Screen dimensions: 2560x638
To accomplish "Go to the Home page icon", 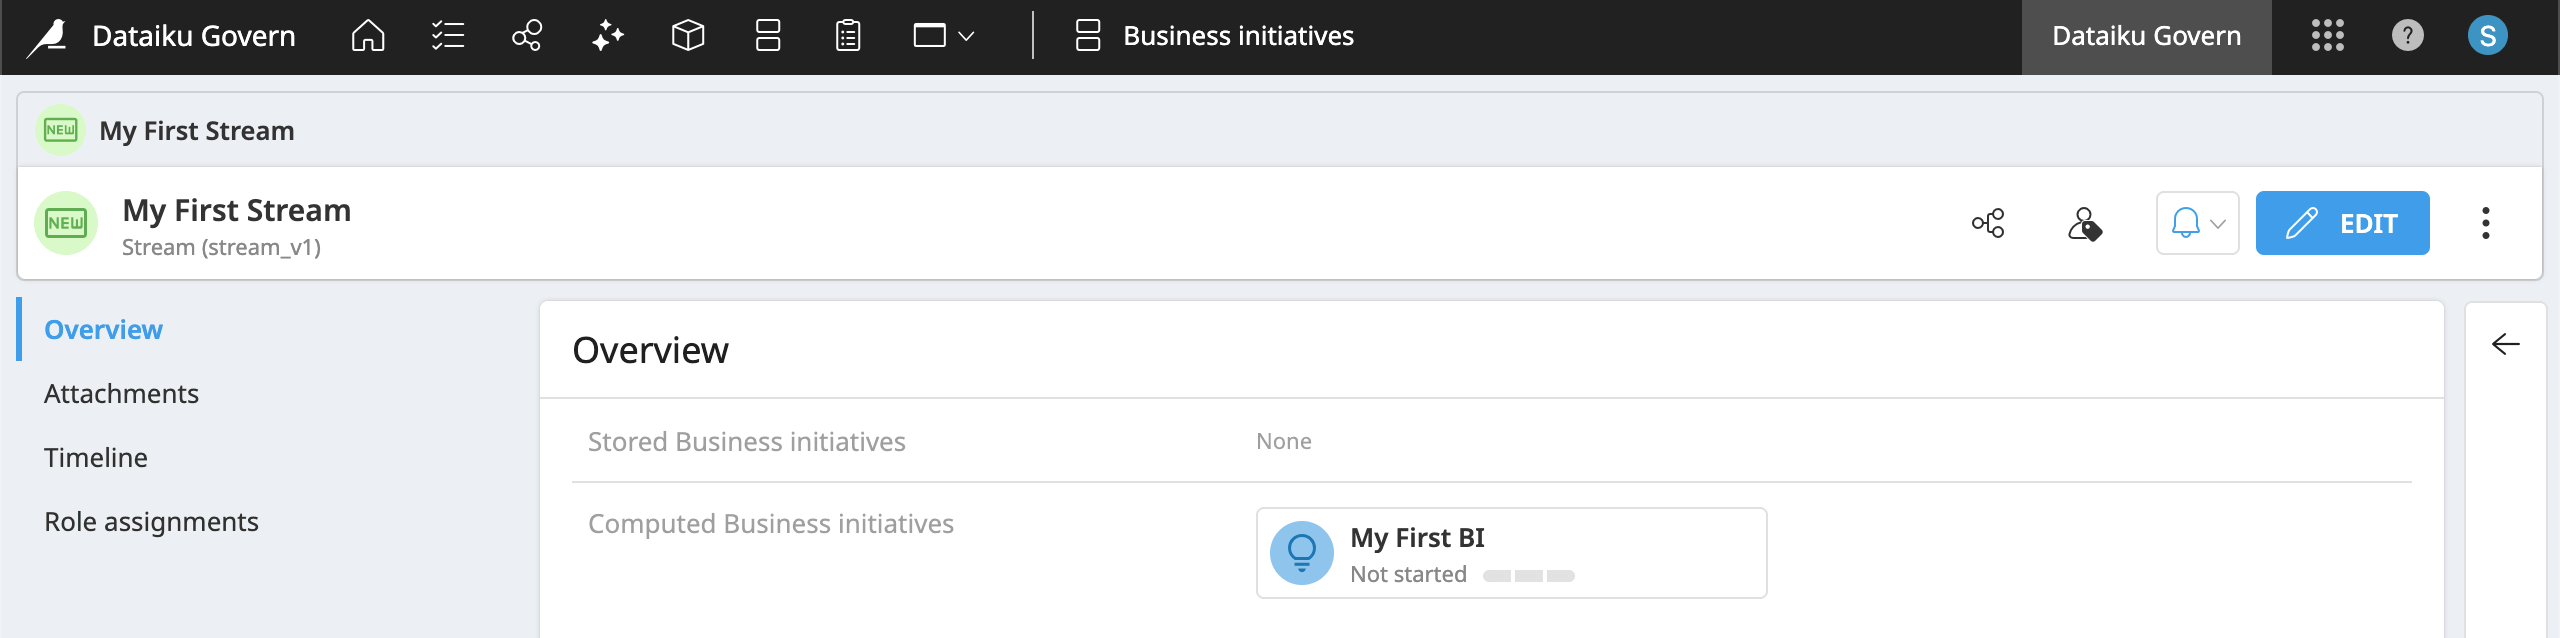I will click(368, 37).
